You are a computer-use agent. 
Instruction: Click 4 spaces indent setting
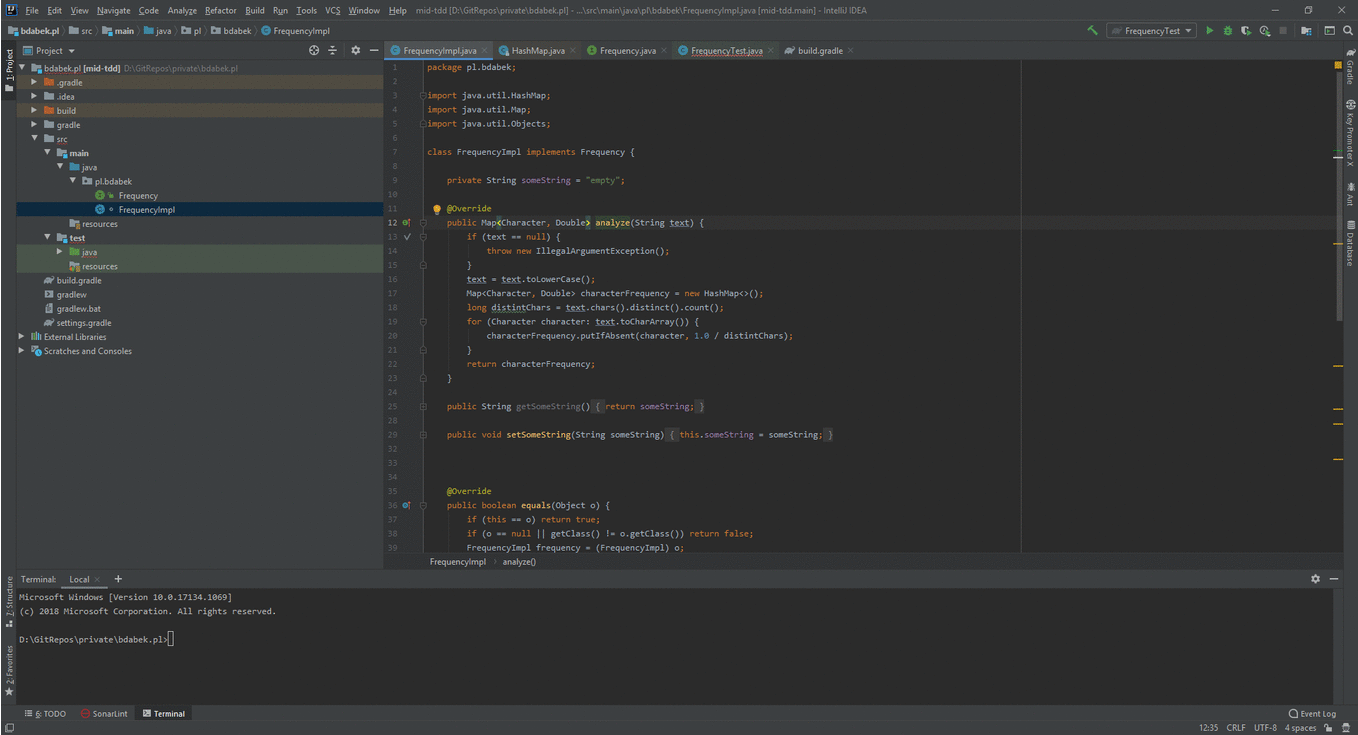click(x=1301, y=728)
